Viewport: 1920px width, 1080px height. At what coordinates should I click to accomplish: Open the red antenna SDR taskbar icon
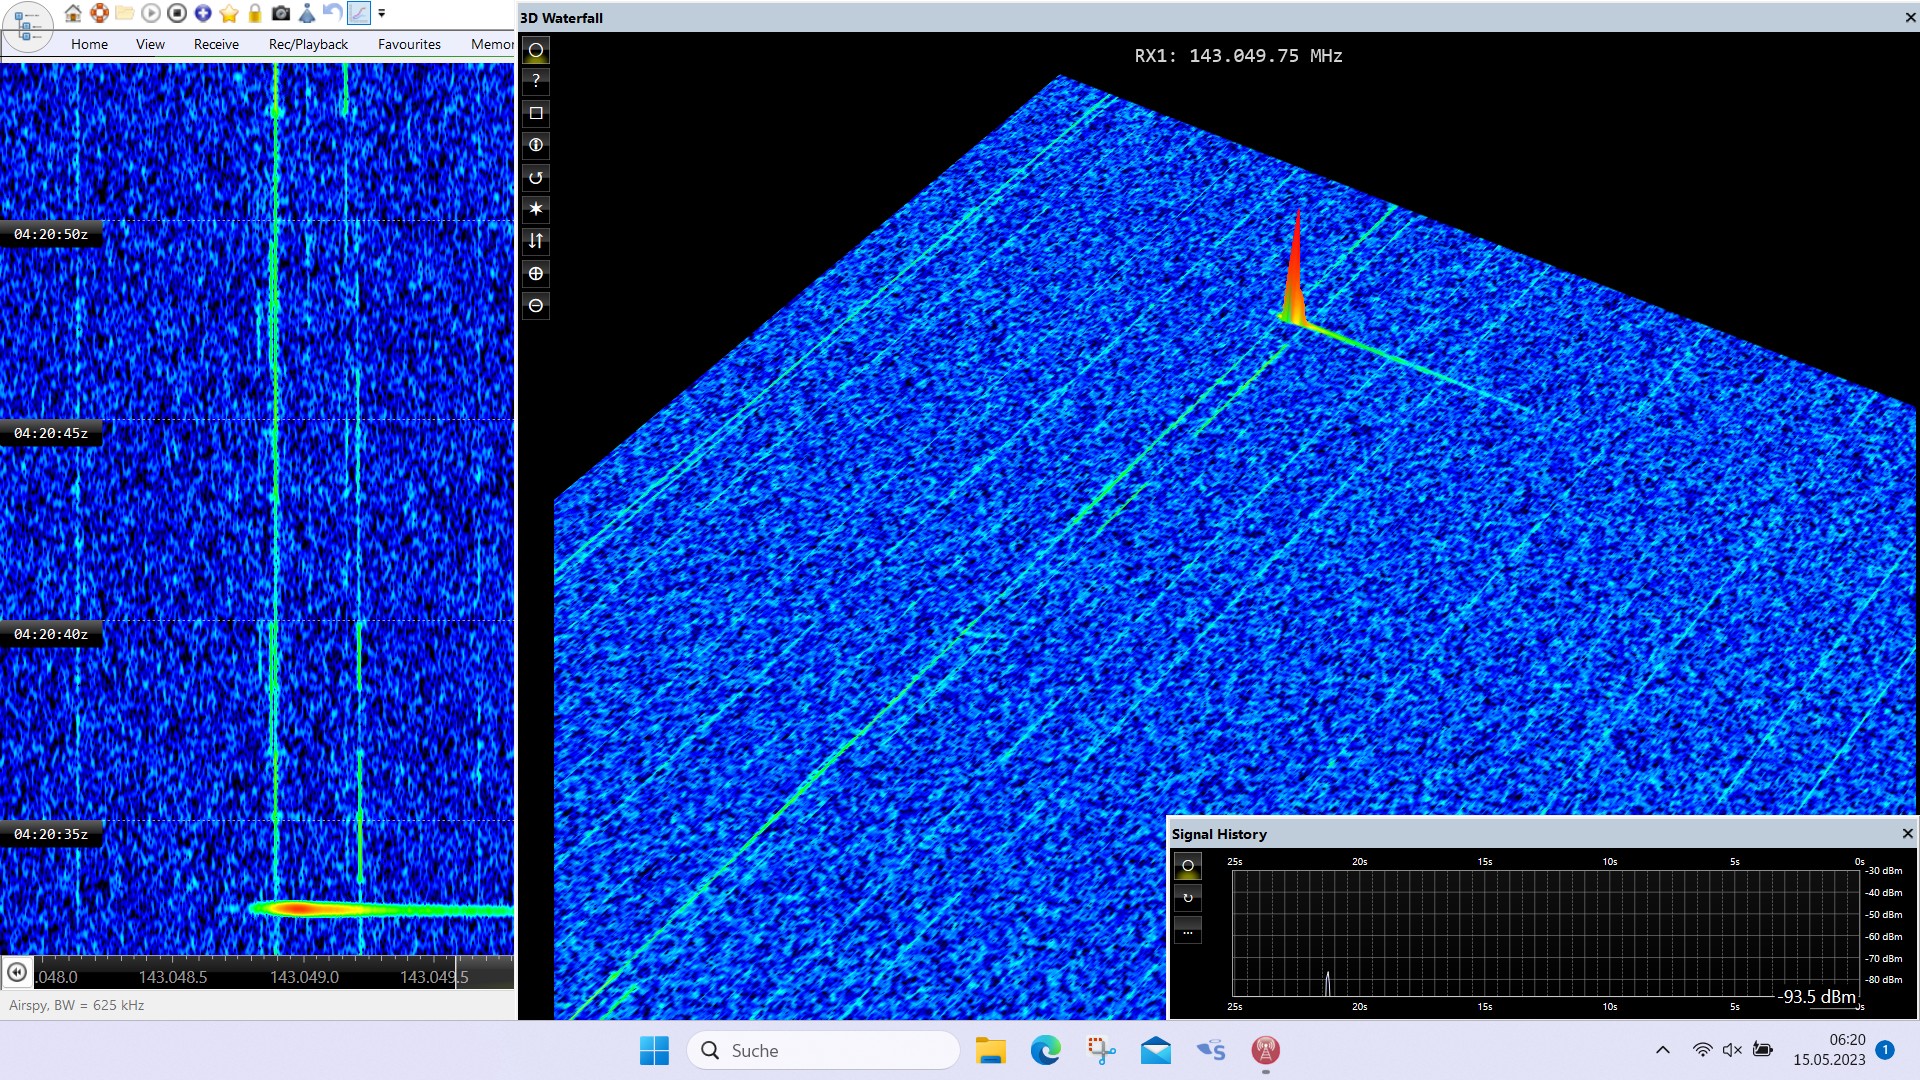pos(1265,1050)
